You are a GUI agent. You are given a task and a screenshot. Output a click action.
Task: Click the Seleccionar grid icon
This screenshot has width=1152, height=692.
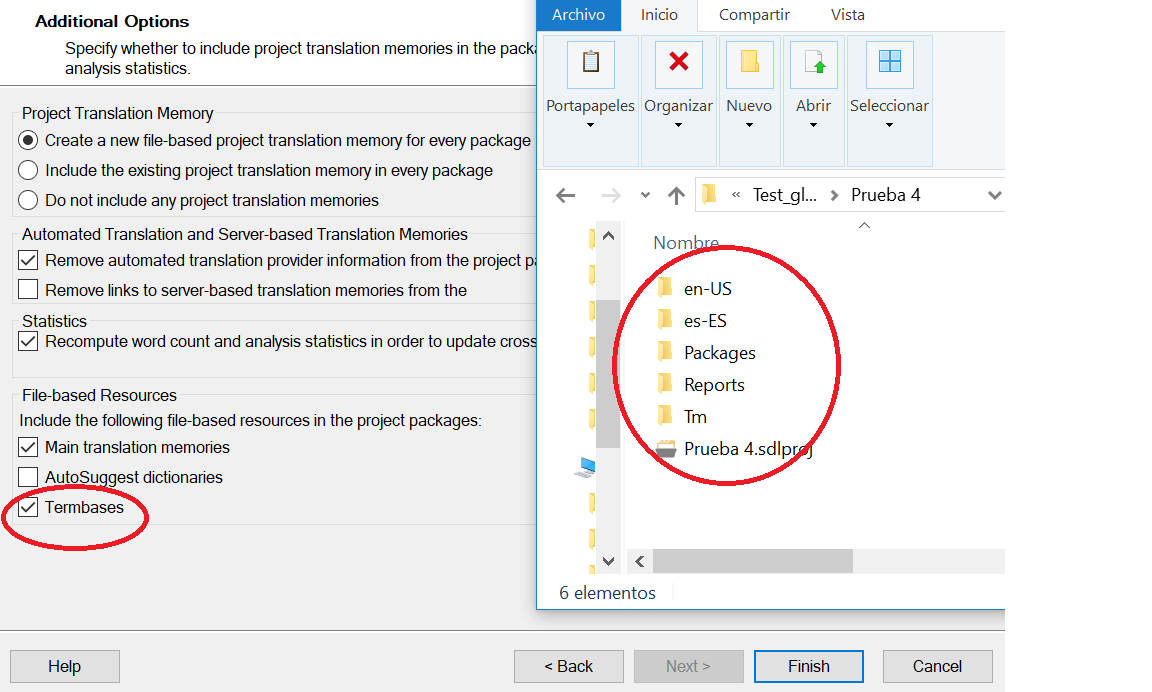(x=889, y=63)
